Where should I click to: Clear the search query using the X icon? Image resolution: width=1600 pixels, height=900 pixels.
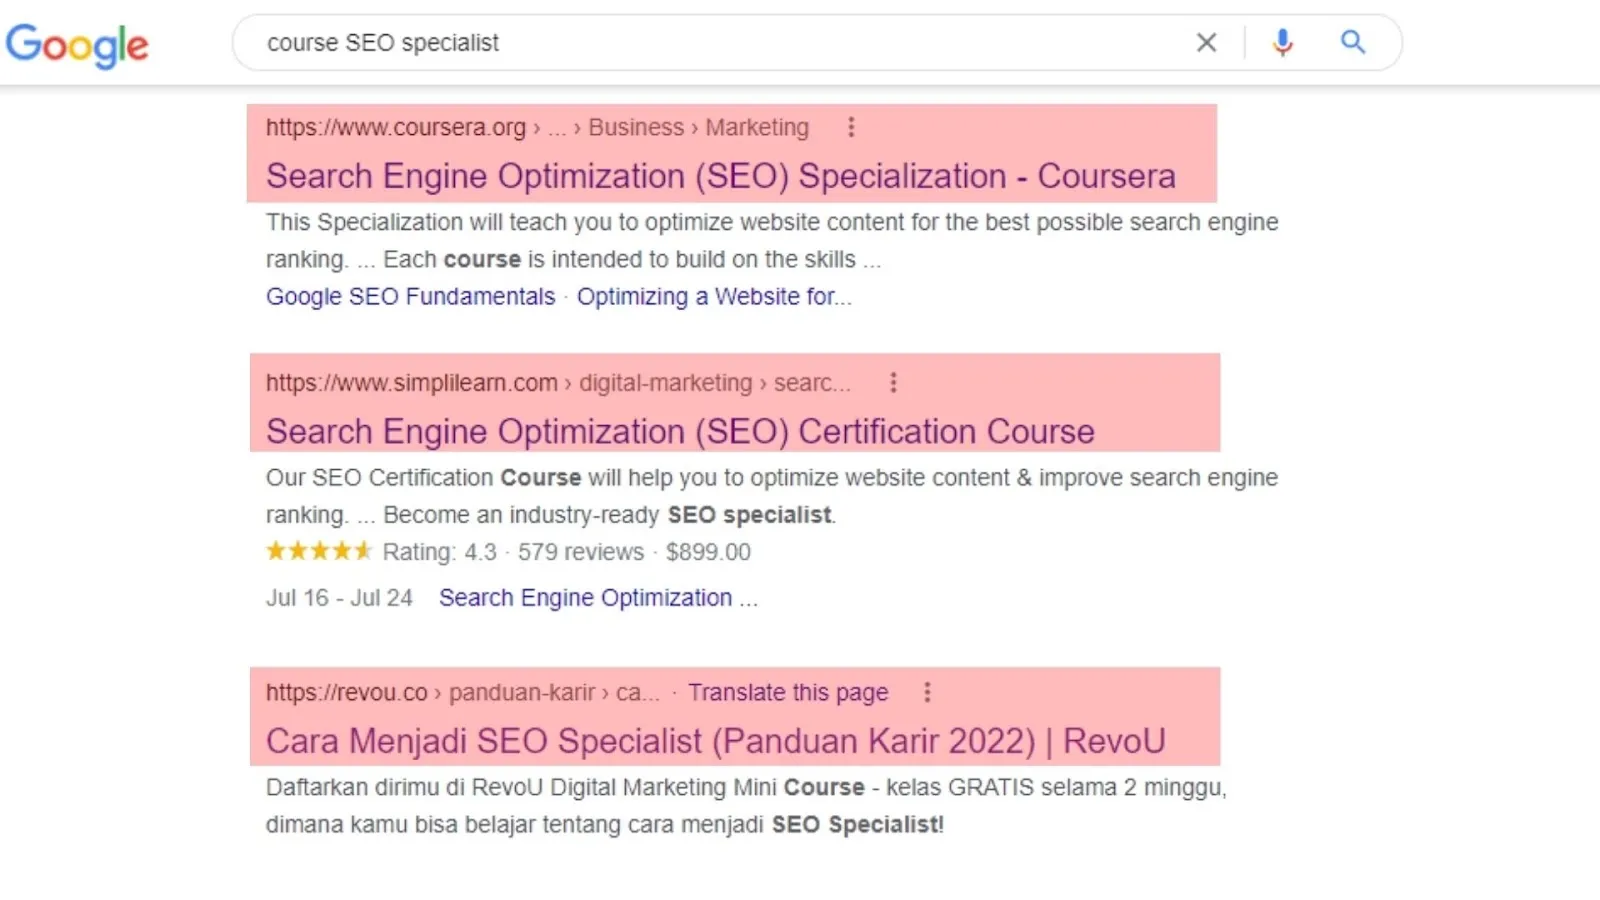[1206, 42]
